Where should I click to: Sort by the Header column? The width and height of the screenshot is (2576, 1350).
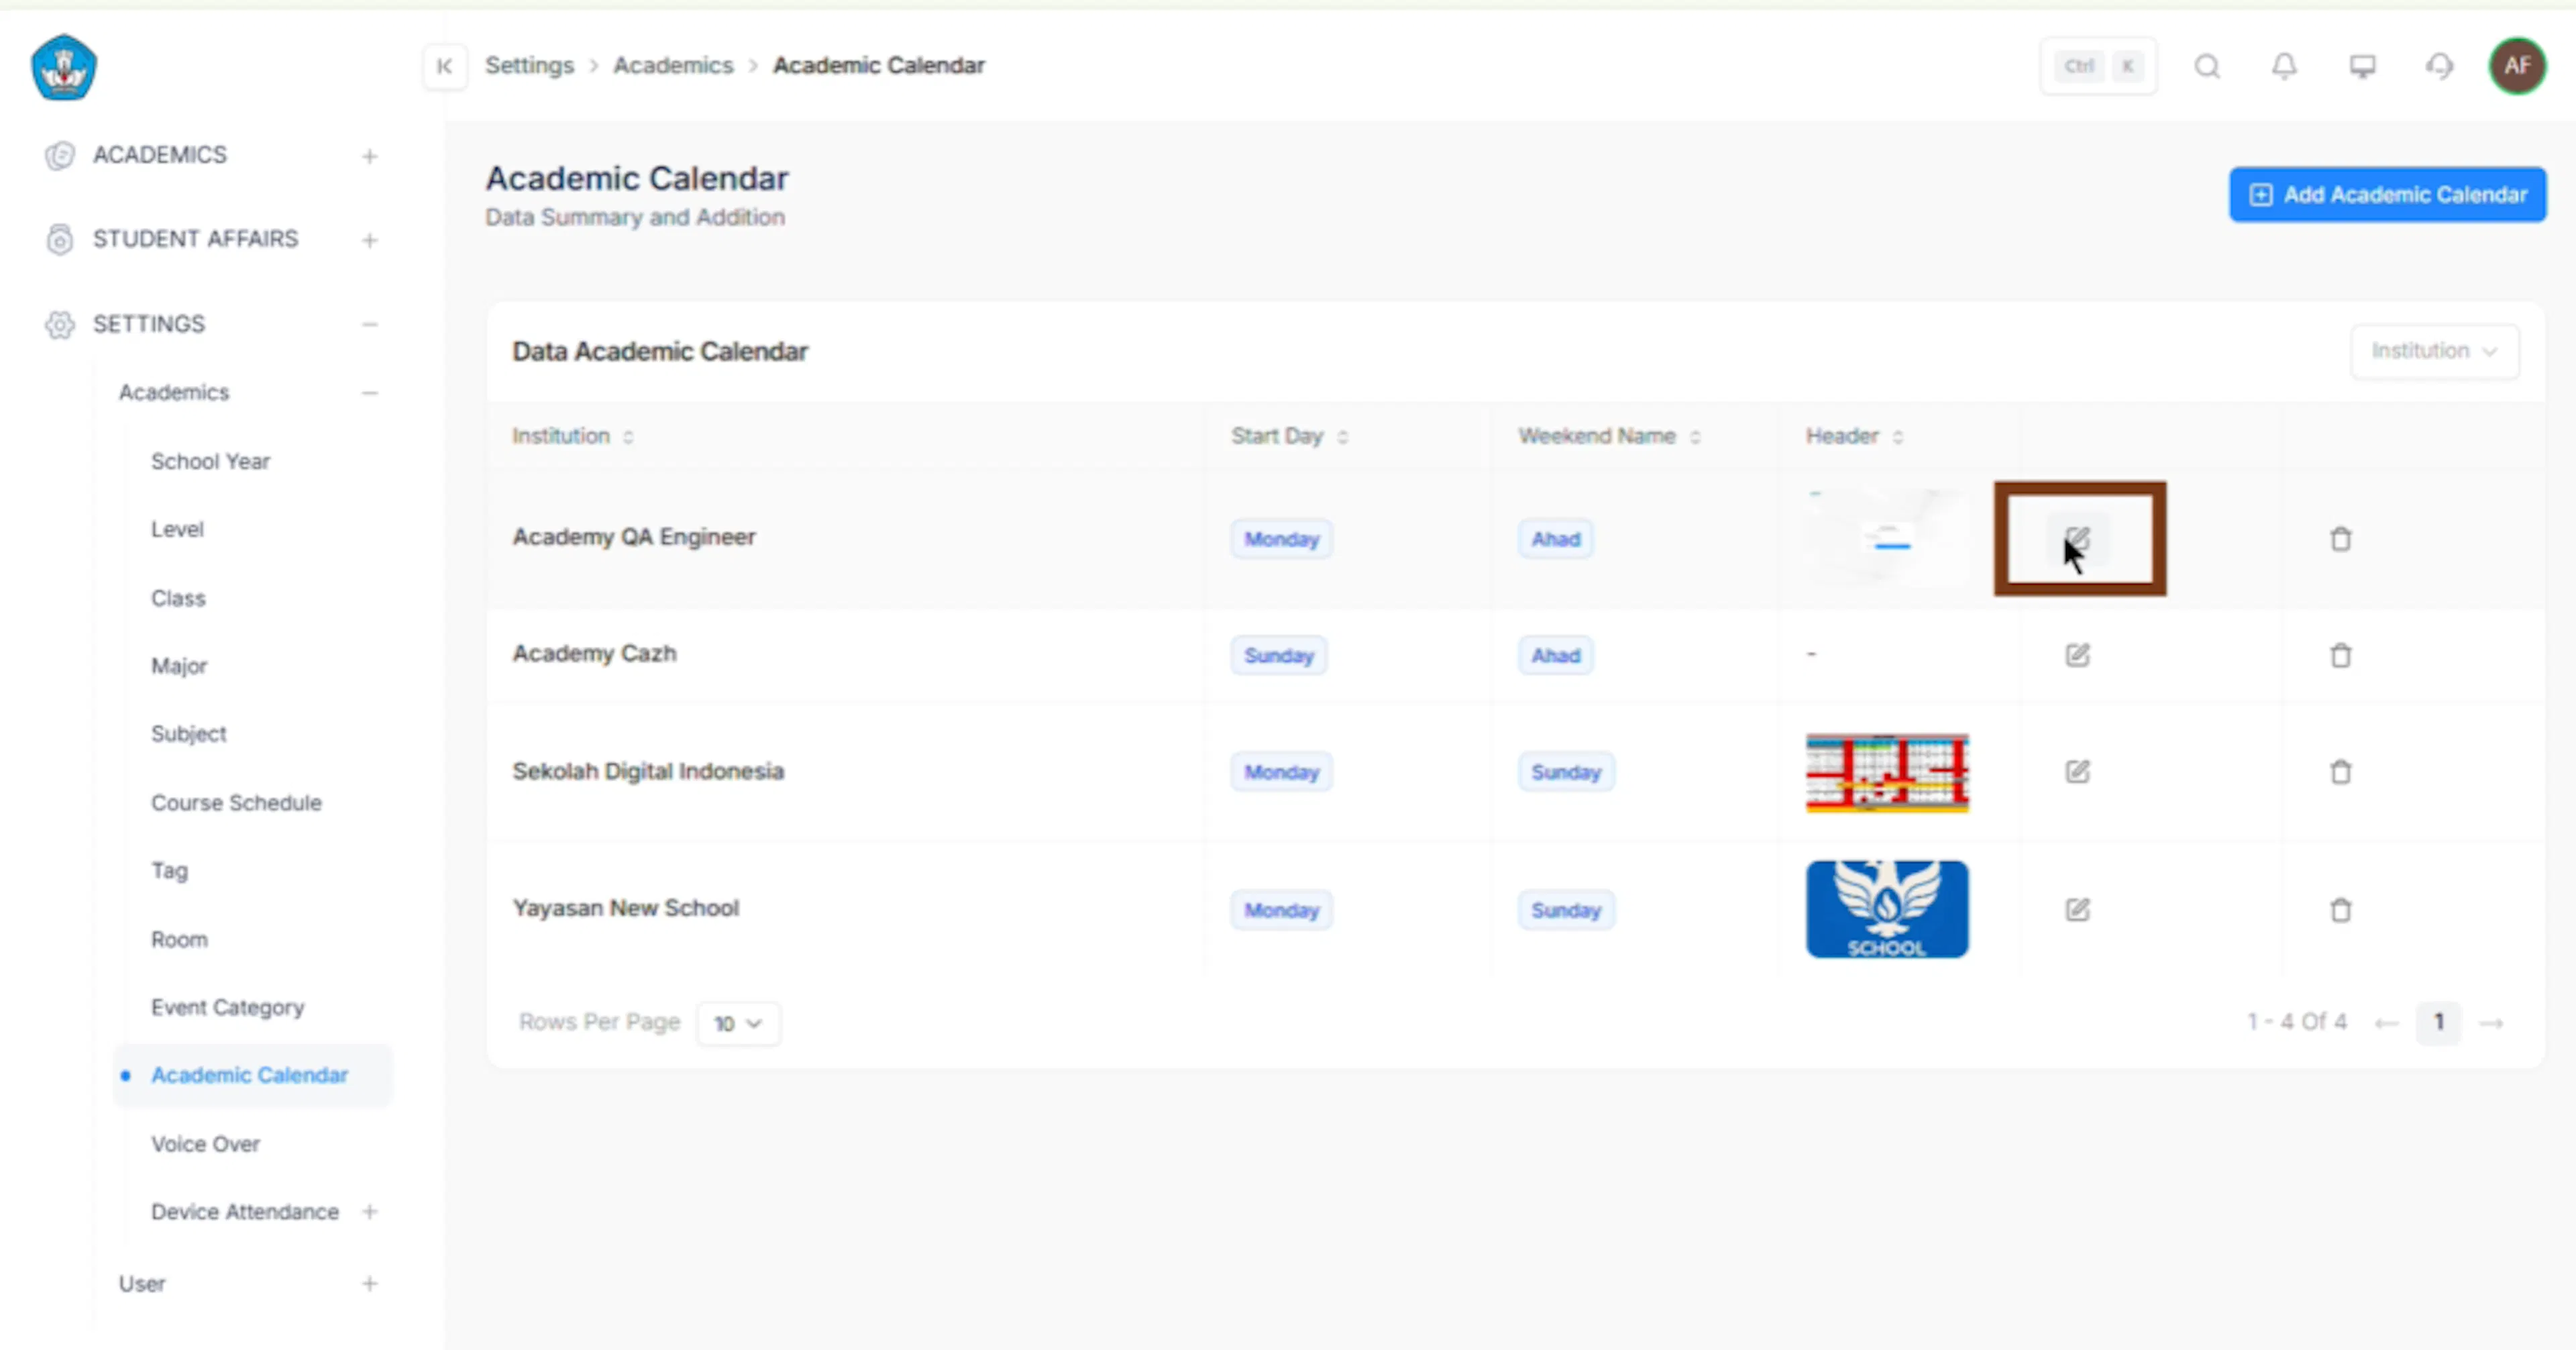1898,437
